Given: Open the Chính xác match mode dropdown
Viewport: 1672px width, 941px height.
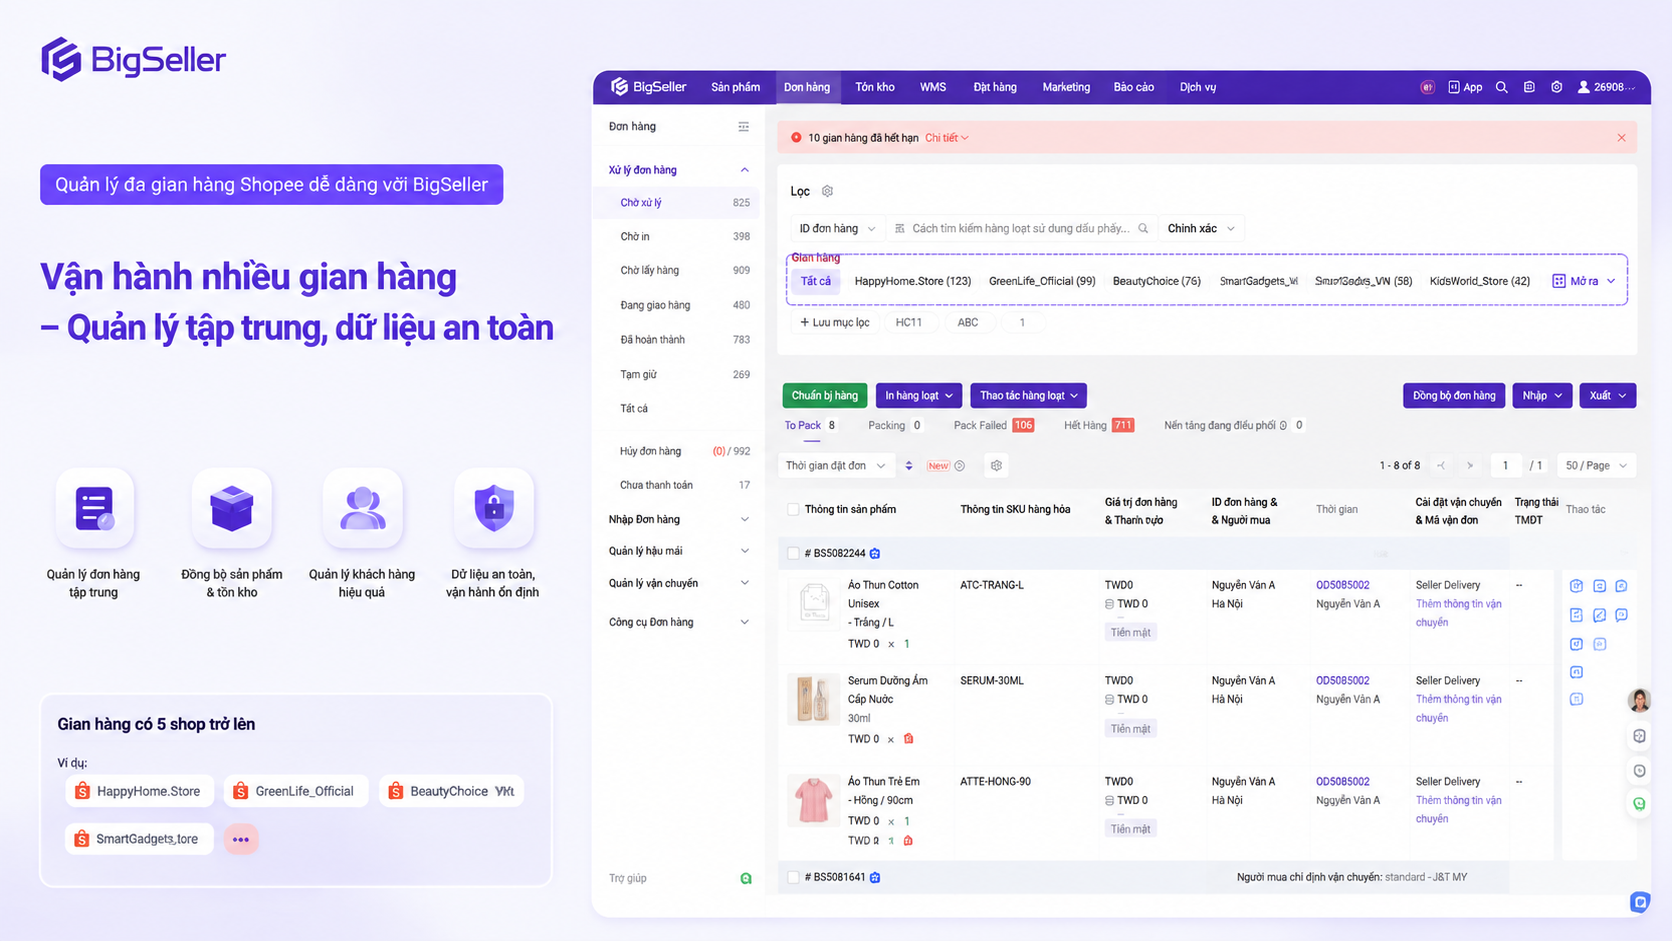Looking at the screenshot, I should (1201, 228).
